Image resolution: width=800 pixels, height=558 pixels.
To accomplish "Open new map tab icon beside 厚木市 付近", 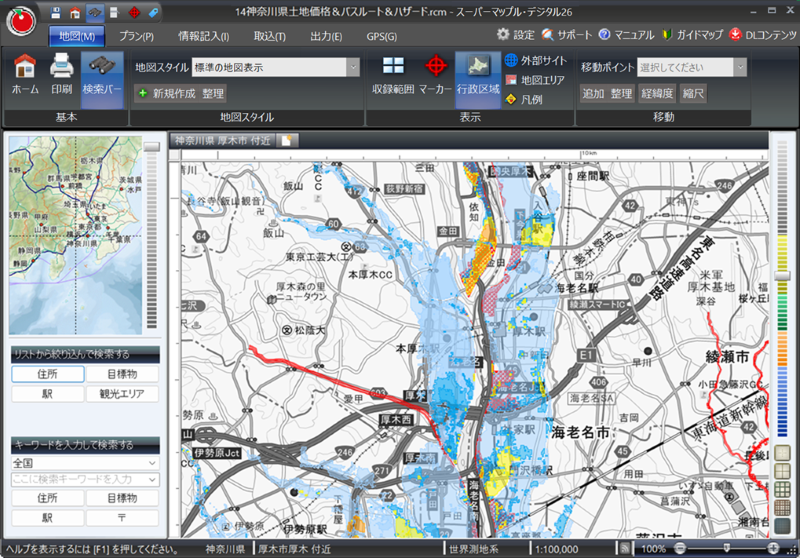I will click(x=287, y=140).
